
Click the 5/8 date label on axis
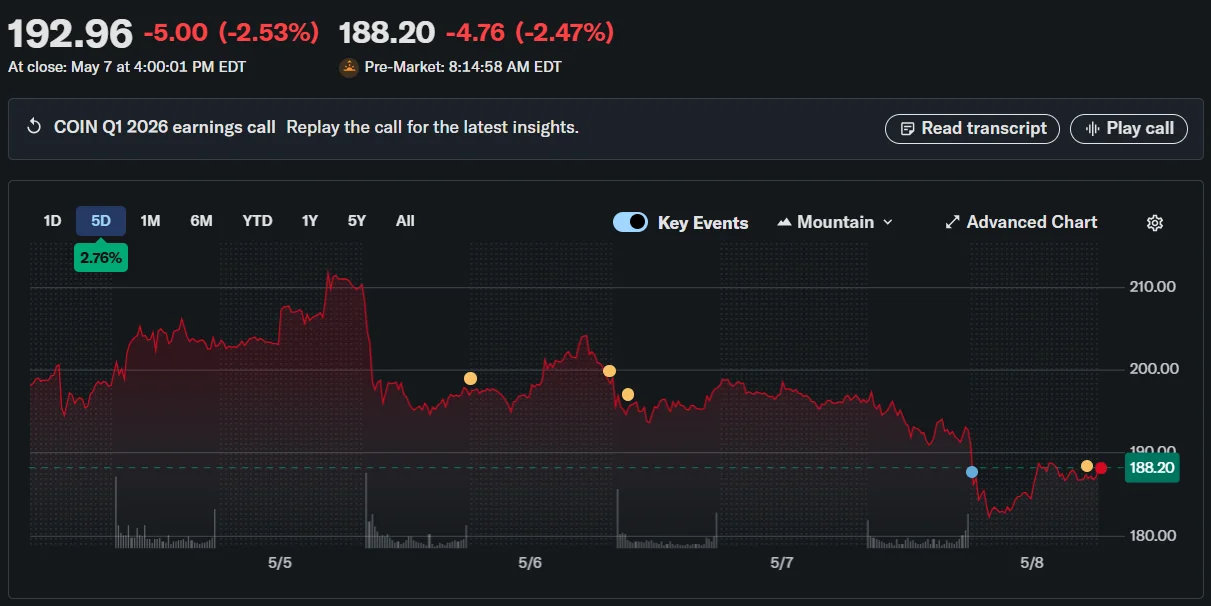tap(1031, 563)
